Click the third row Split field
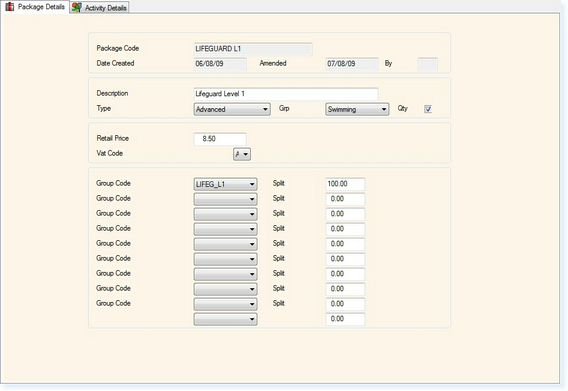The width and height of the screenshot is (568, 391). (x=345, y=214)
